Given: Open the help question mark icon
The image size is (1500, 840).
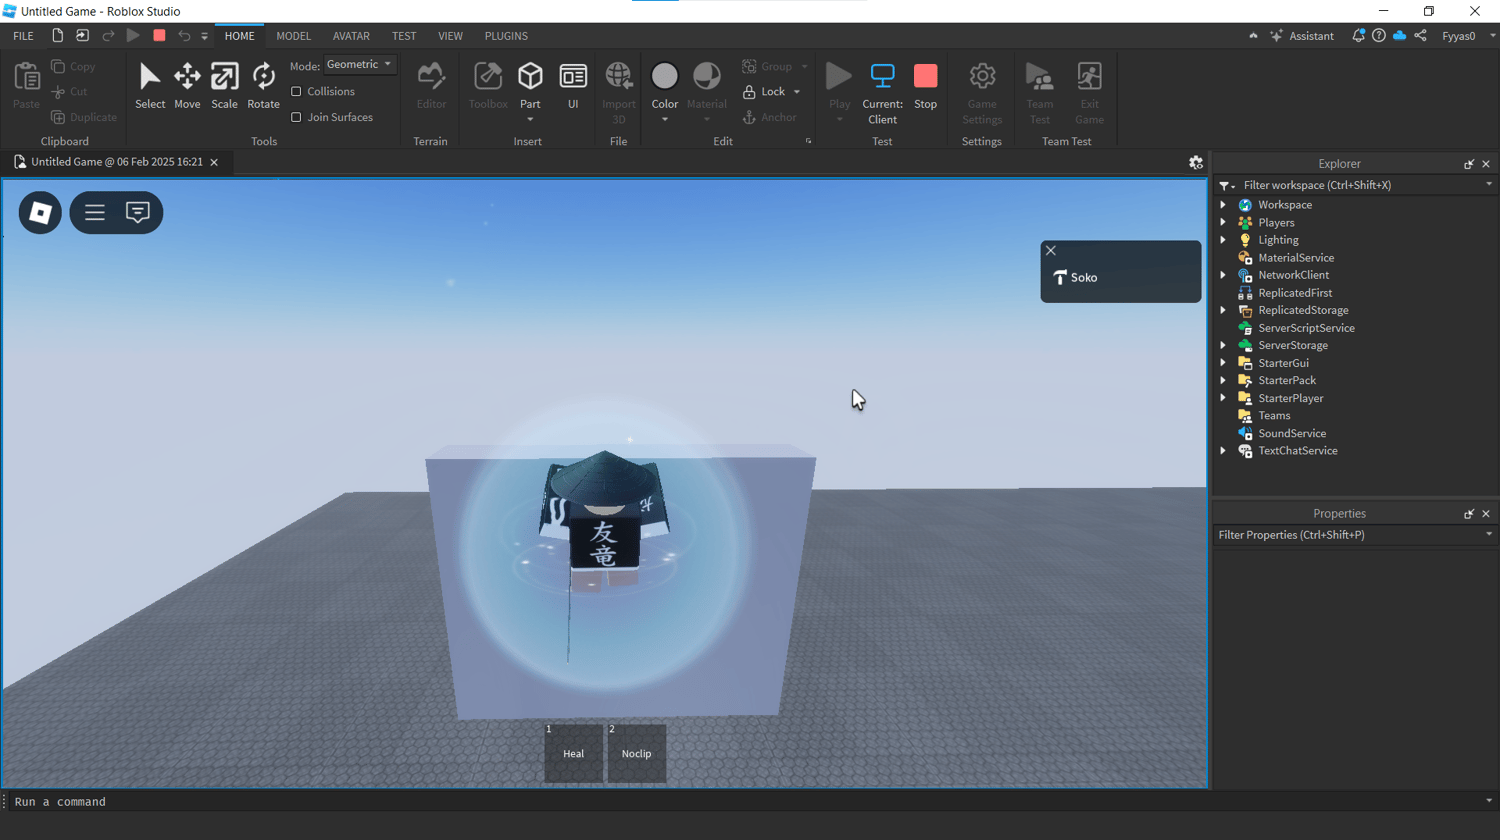Looking at the screenshot, I should click(x=1379, y=36).
